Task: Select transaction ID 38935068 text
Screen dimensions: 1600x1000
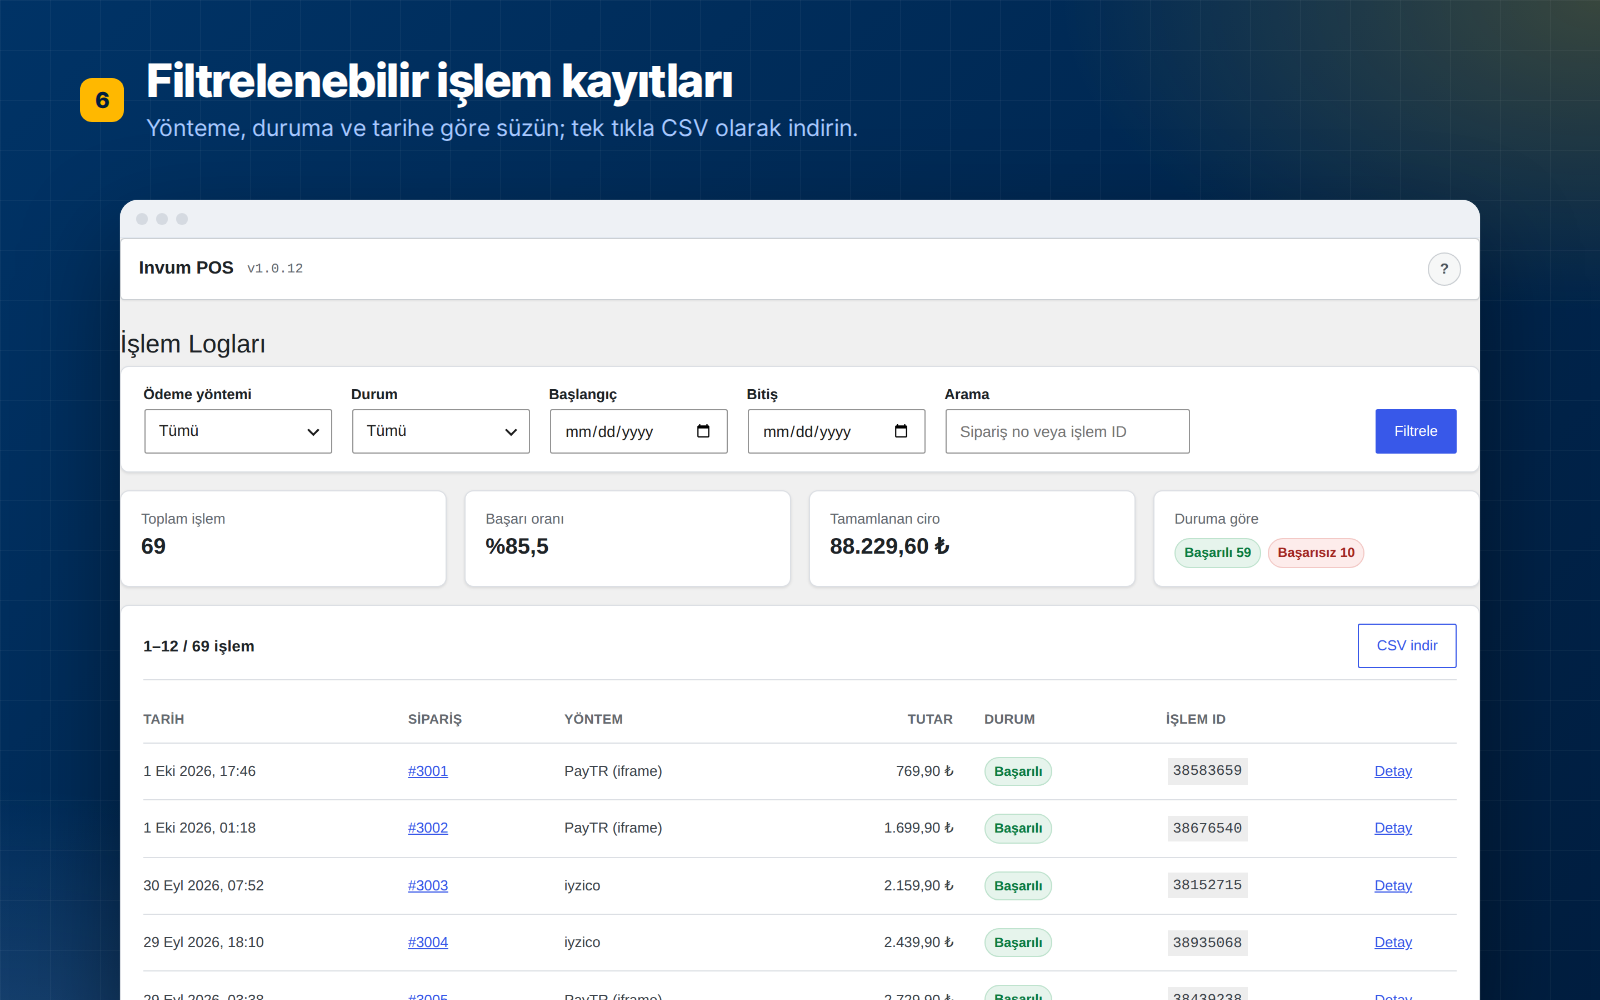Action: (x=1207, y=942)
